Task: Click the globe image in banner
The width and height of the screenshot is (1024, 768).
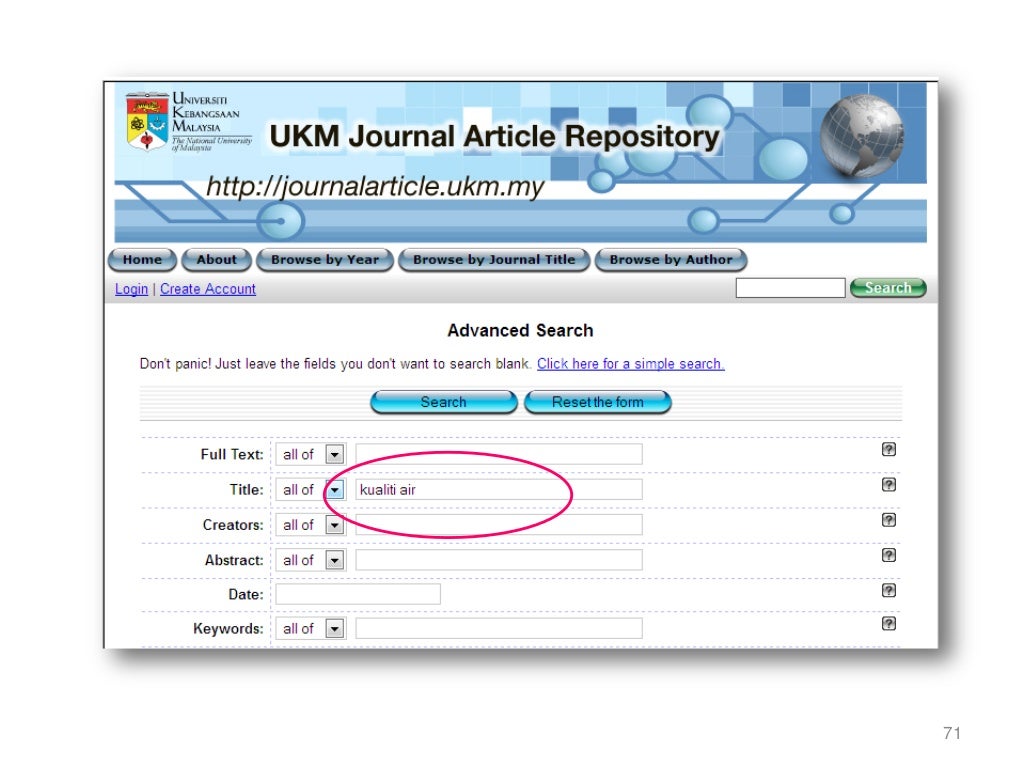Action: (861, 136)
